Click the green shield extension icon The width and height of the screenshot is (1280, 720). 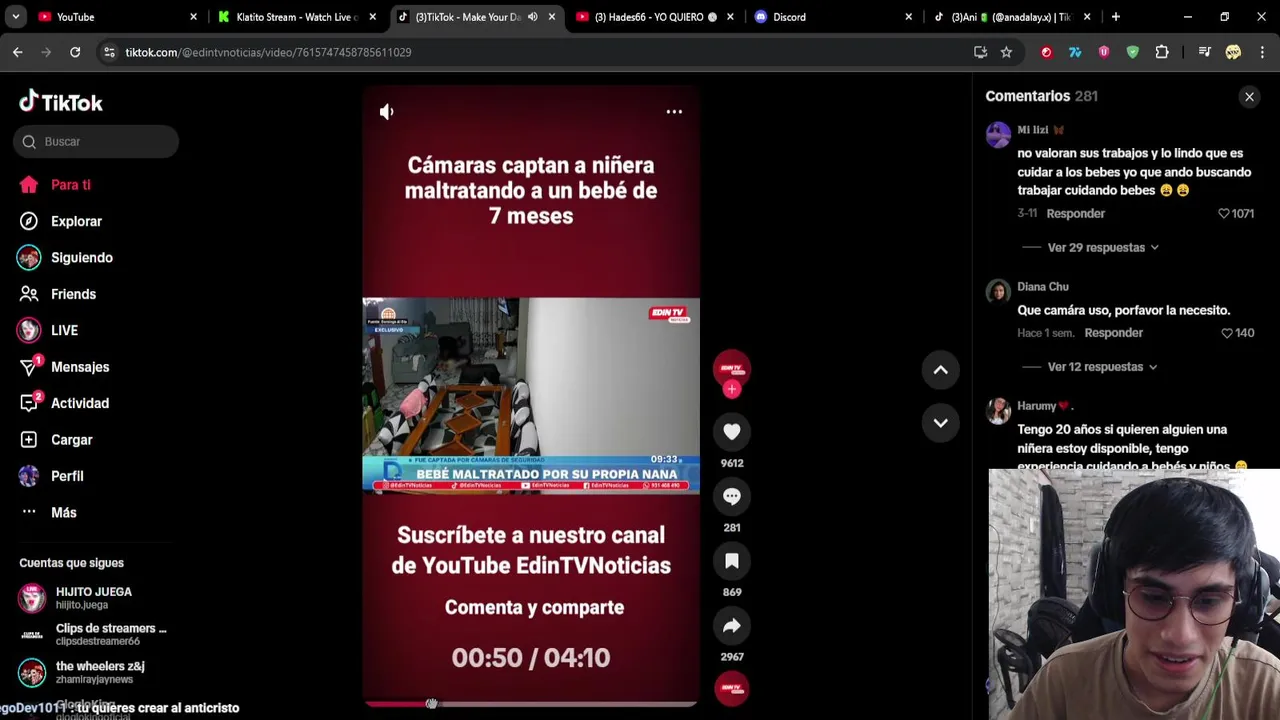(1133, 52)
